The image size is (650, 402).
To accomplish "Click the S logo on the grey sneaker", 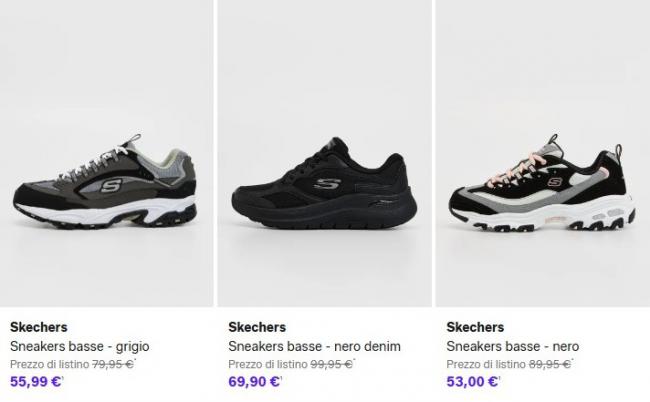I will click(x=110, y=186).
